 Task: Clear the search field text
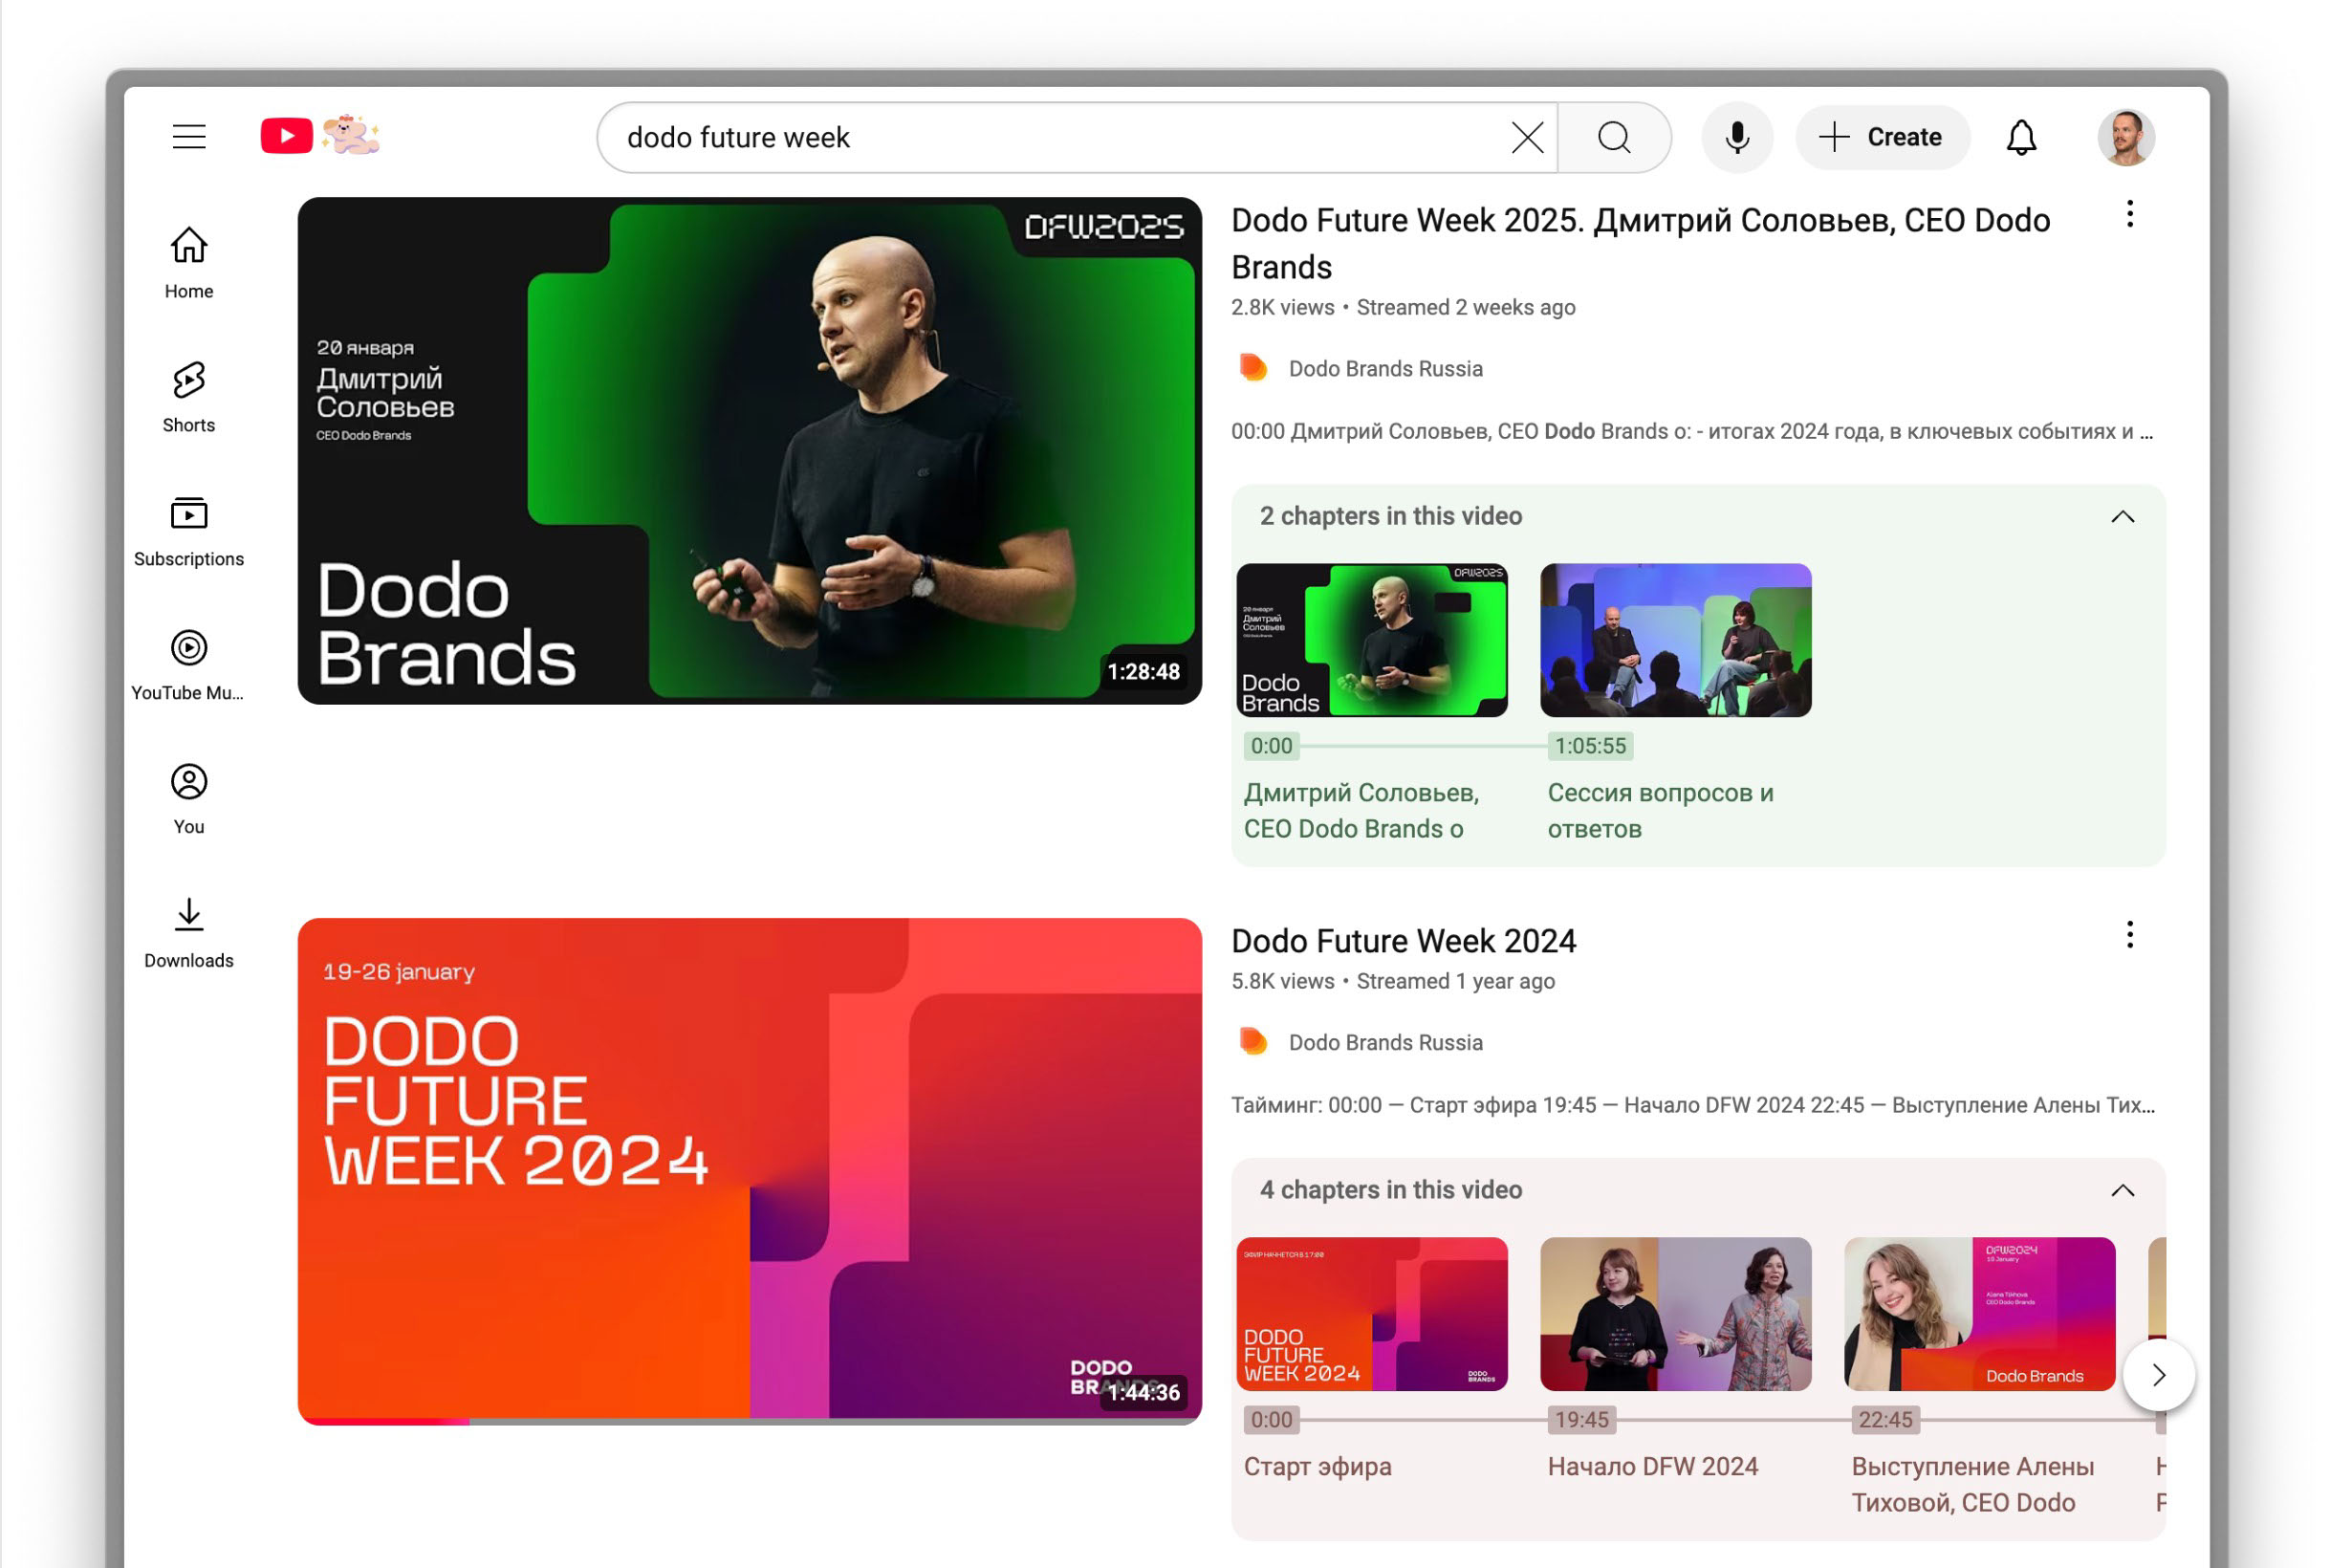point(1526,137)
